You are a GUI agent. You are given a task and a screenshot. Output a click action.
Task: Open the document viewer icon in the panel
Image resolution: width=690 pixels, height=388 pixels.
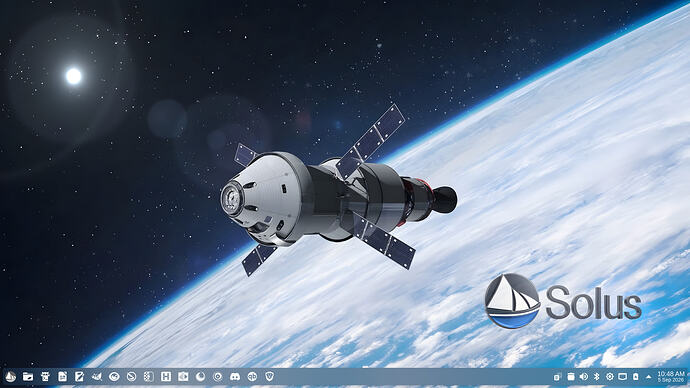coord(62,377)
